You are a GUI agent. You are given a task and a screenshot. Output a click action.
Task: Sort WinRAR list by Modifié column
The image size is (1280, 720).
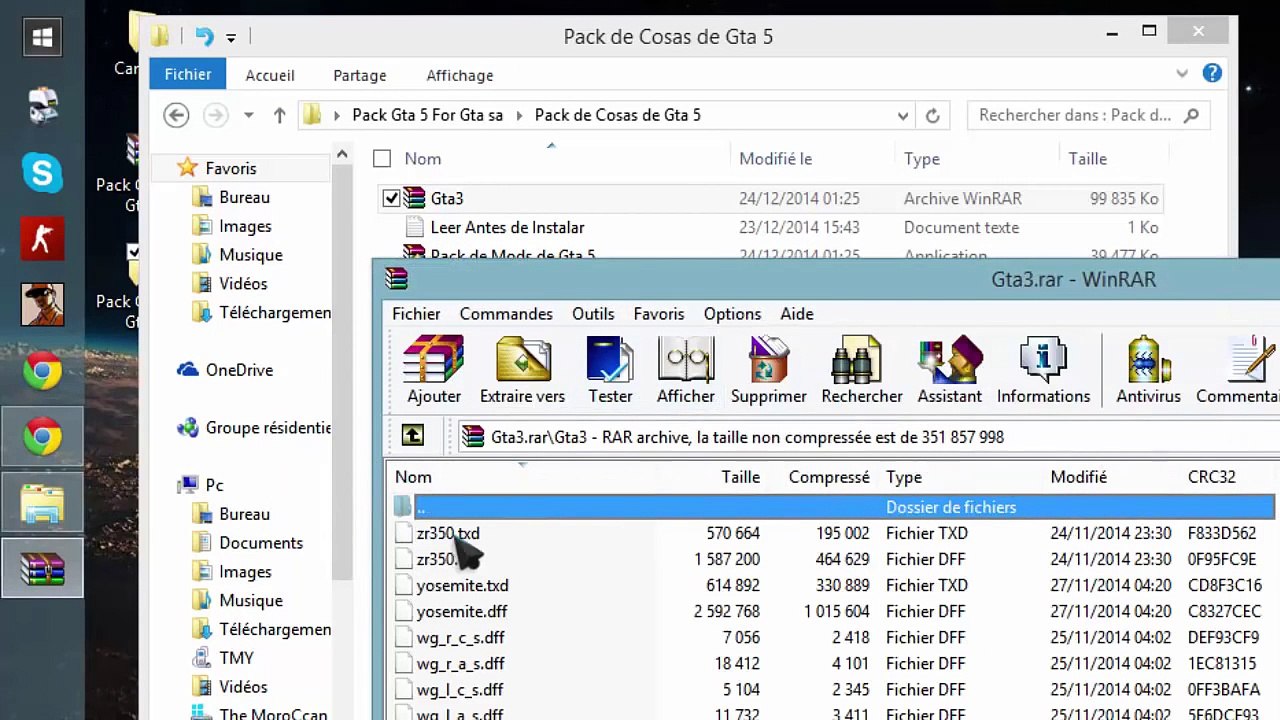[x=1078, y=477]
